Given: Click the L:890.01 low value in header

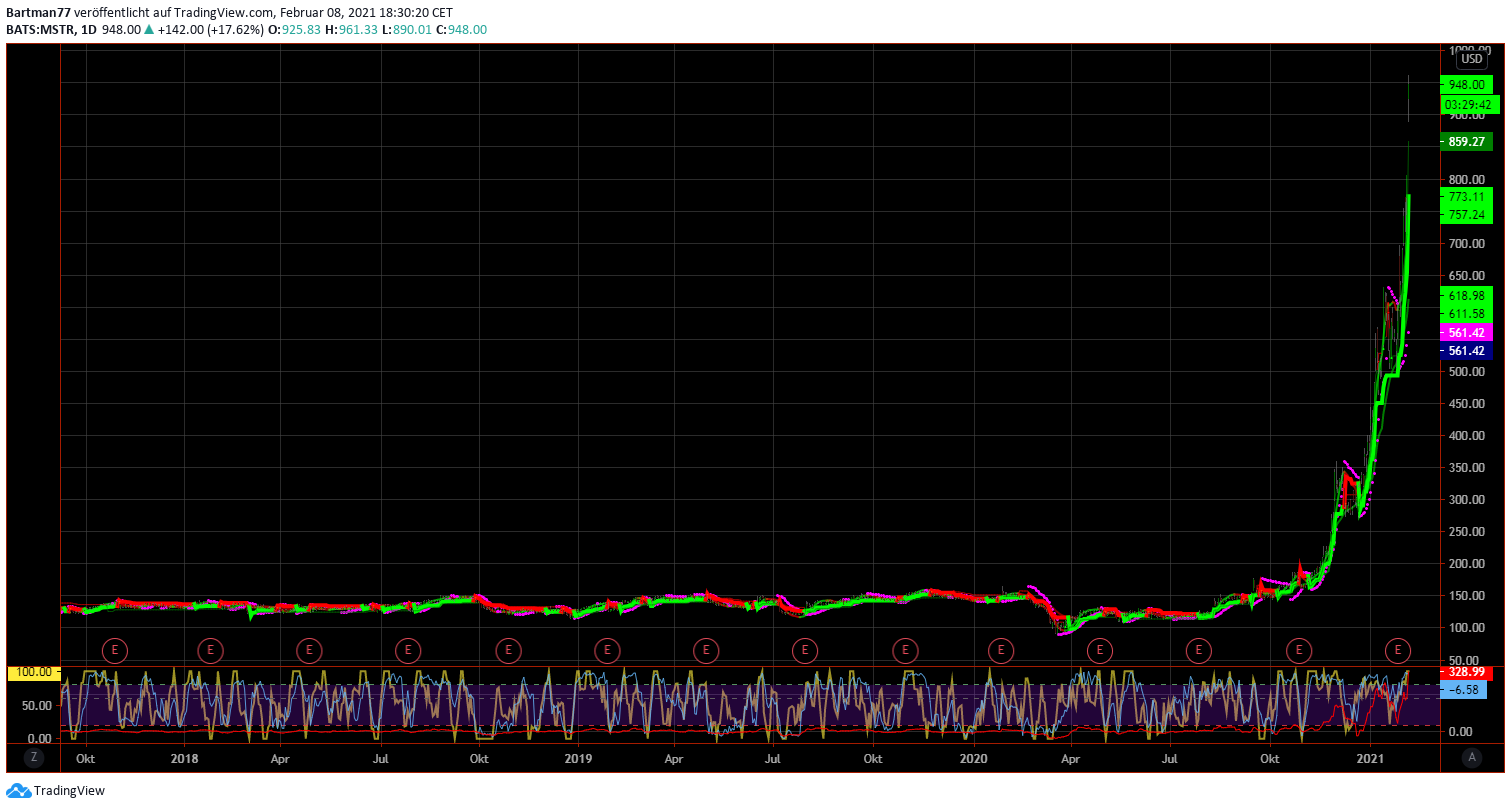Looking at the screenshot, I should (408, 30).
